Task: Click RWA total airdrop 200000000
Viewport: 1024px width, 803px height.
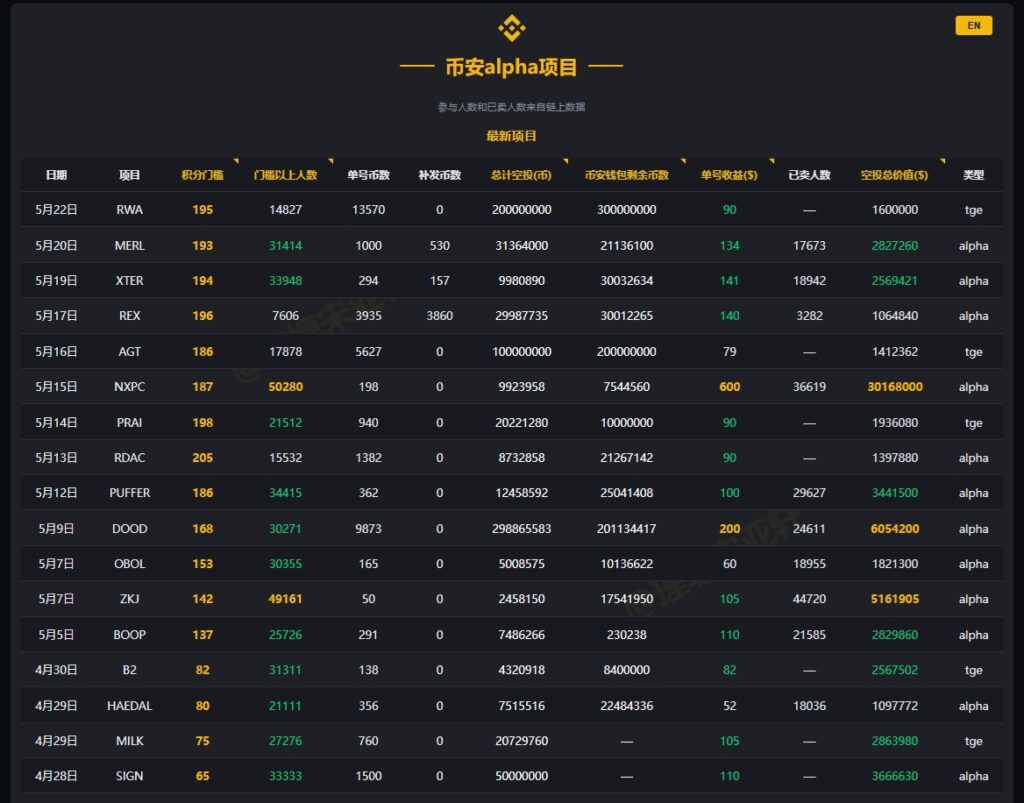Action: [x=521, y=210]
